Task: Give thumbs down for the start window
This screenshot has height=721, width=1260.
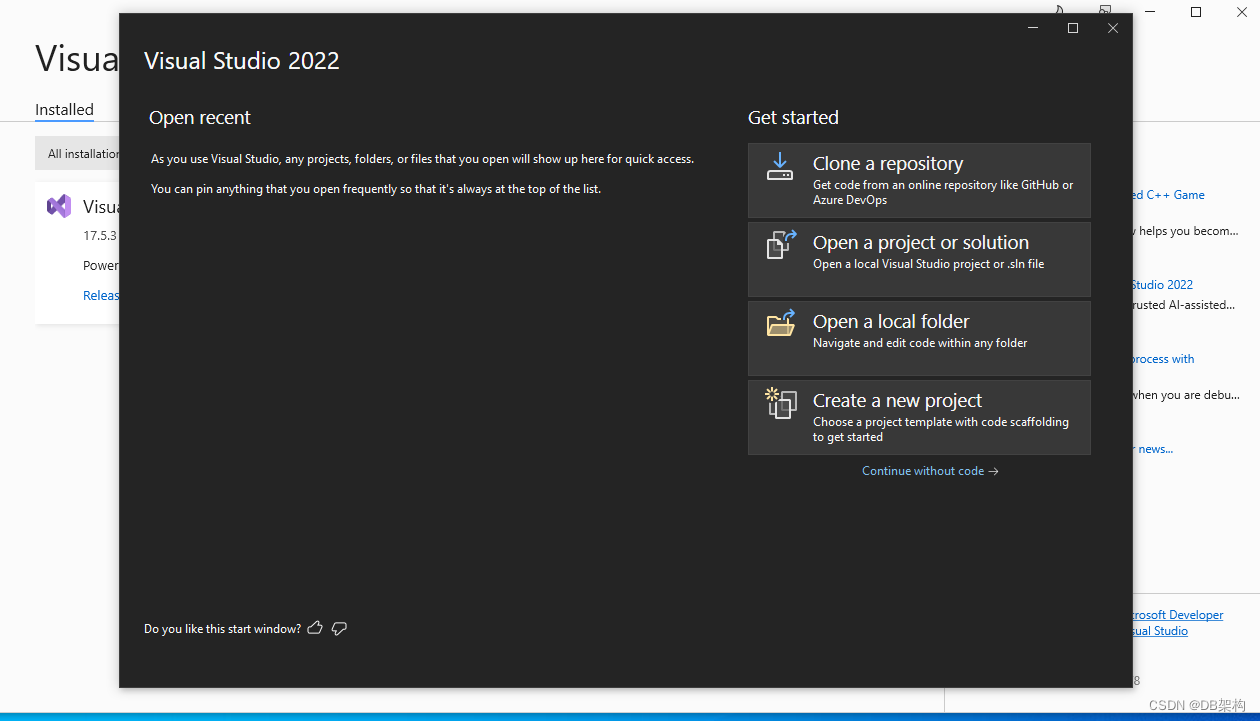Action: tap(339, 628)
